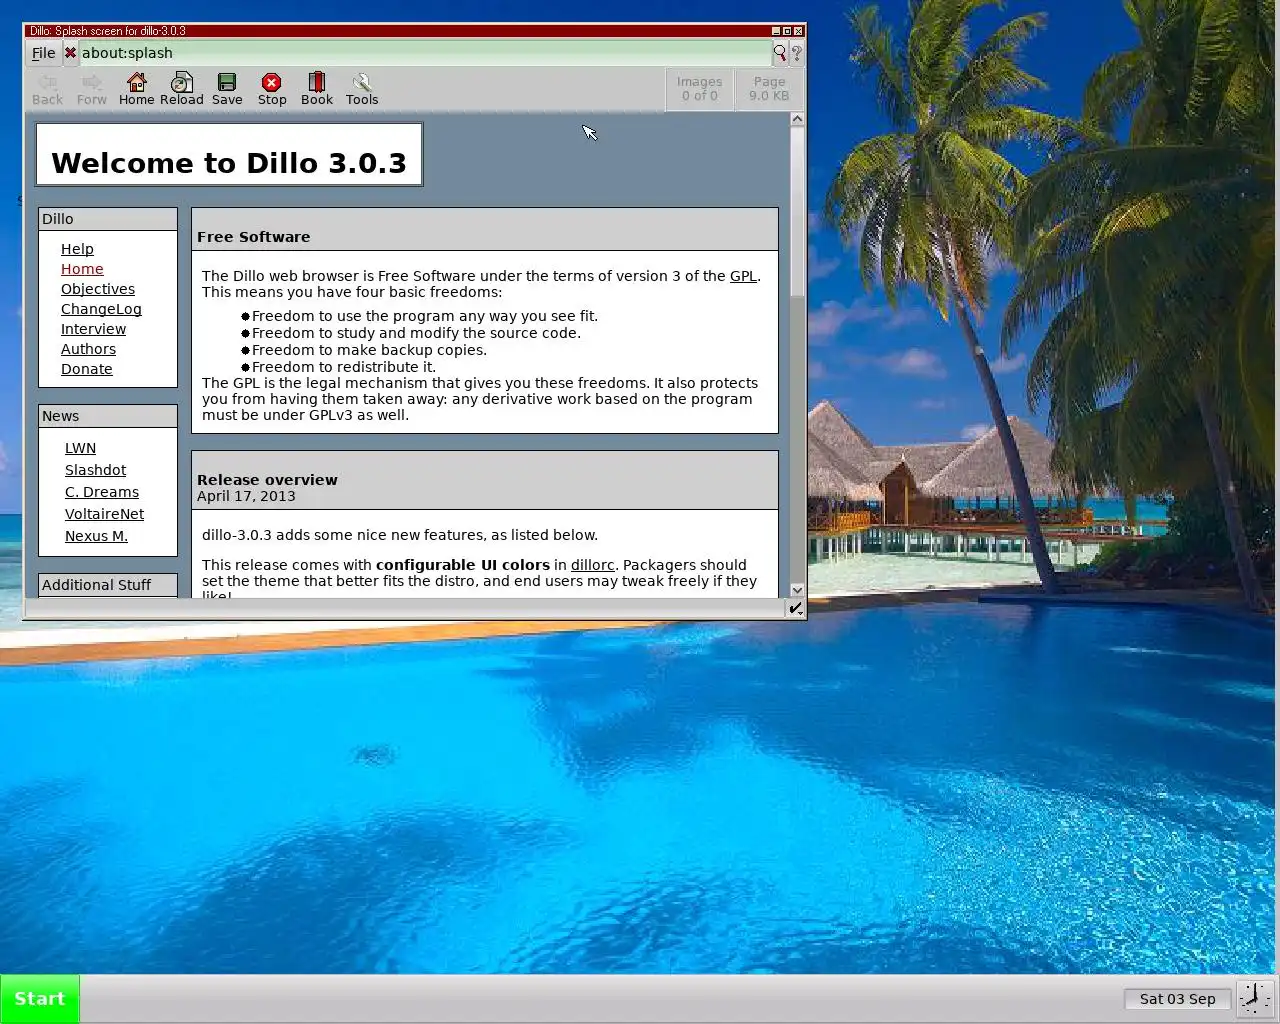1280x1024 pixels.
Task: Open the Tools menu icon
Action: [362, 89]
